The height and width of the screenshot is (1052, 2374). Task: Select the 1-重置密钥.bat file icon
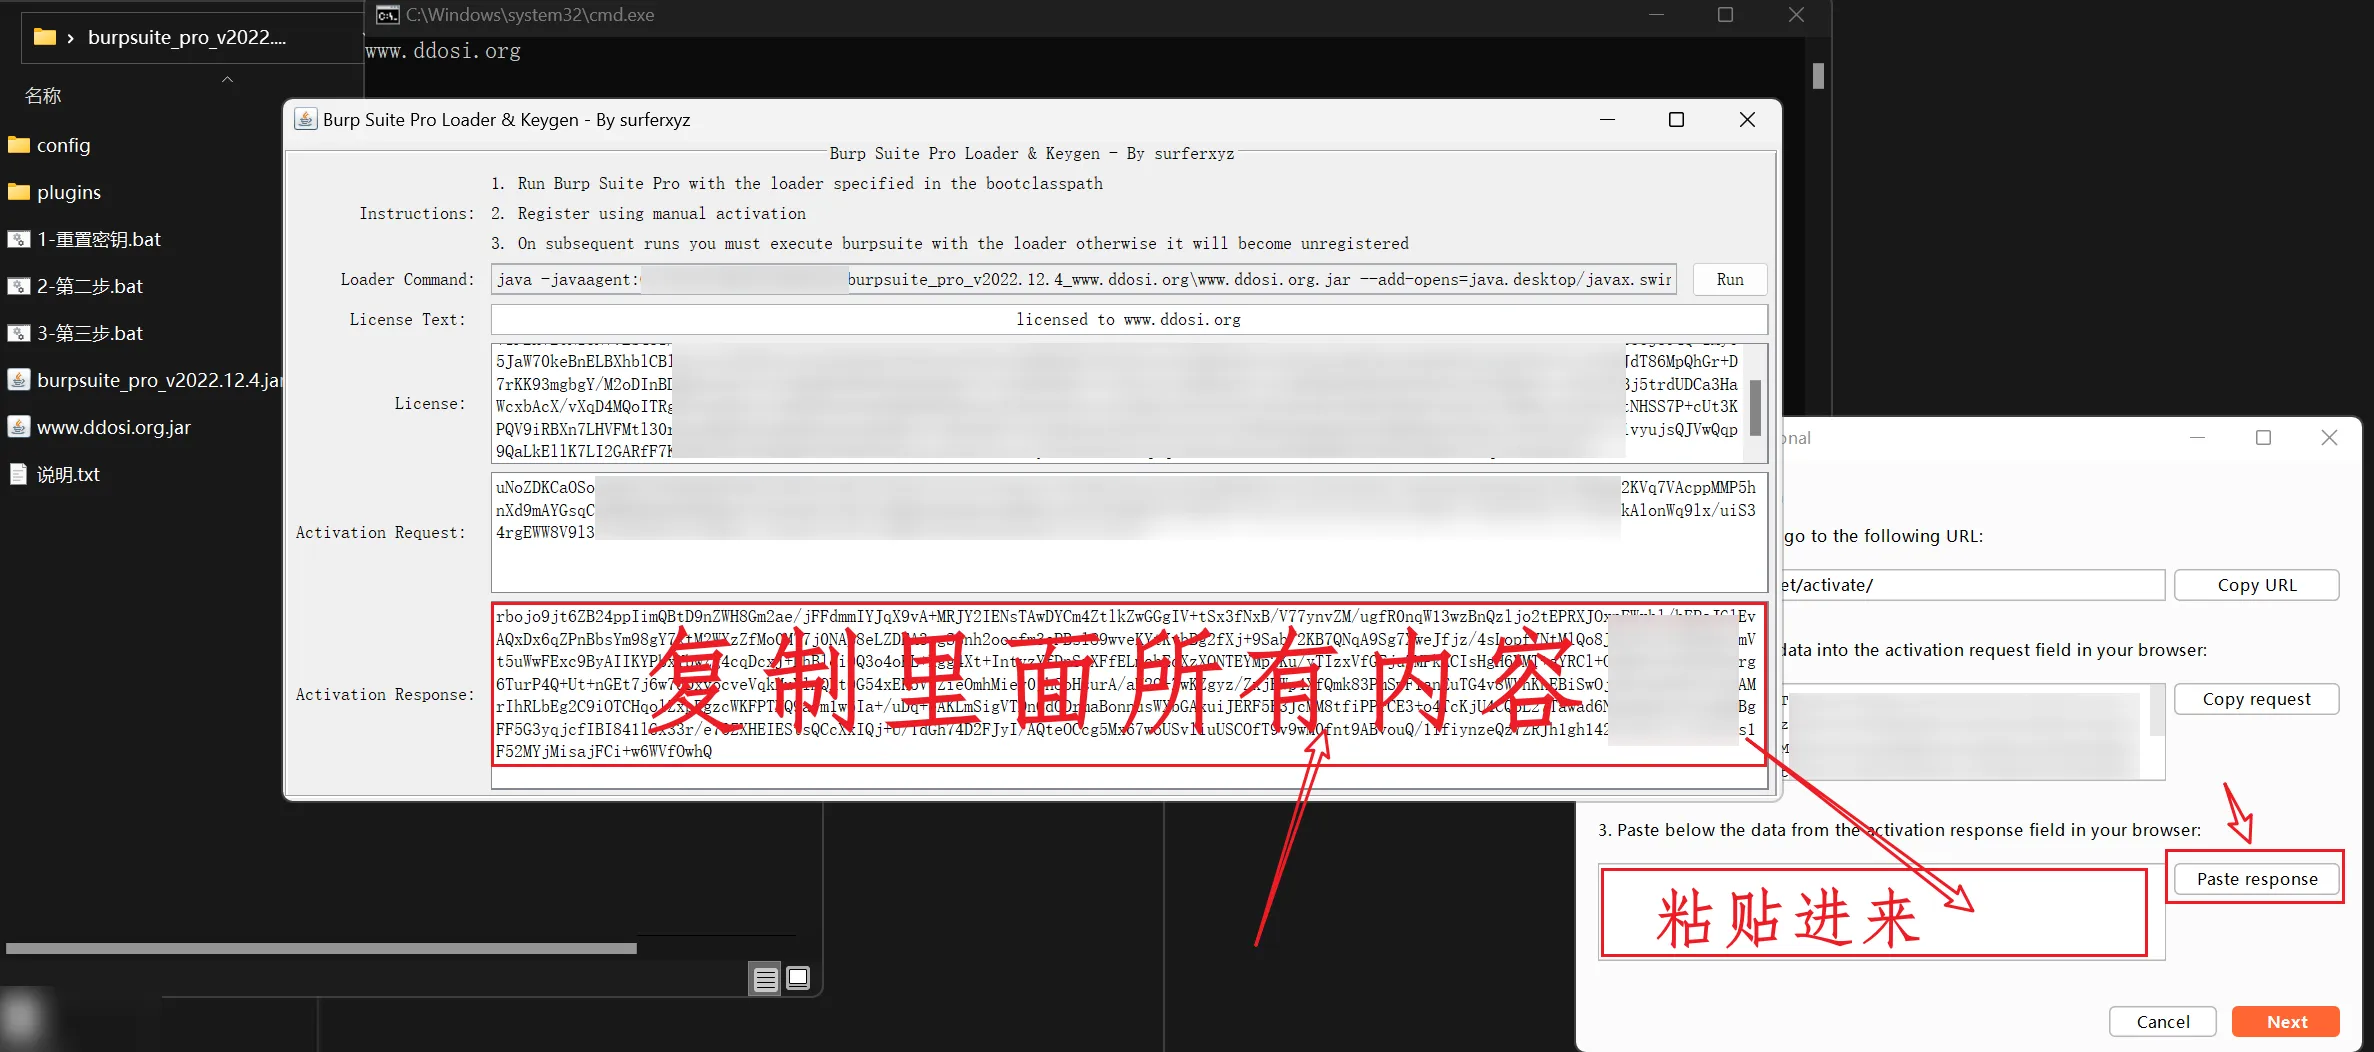(x=19, y=239)
